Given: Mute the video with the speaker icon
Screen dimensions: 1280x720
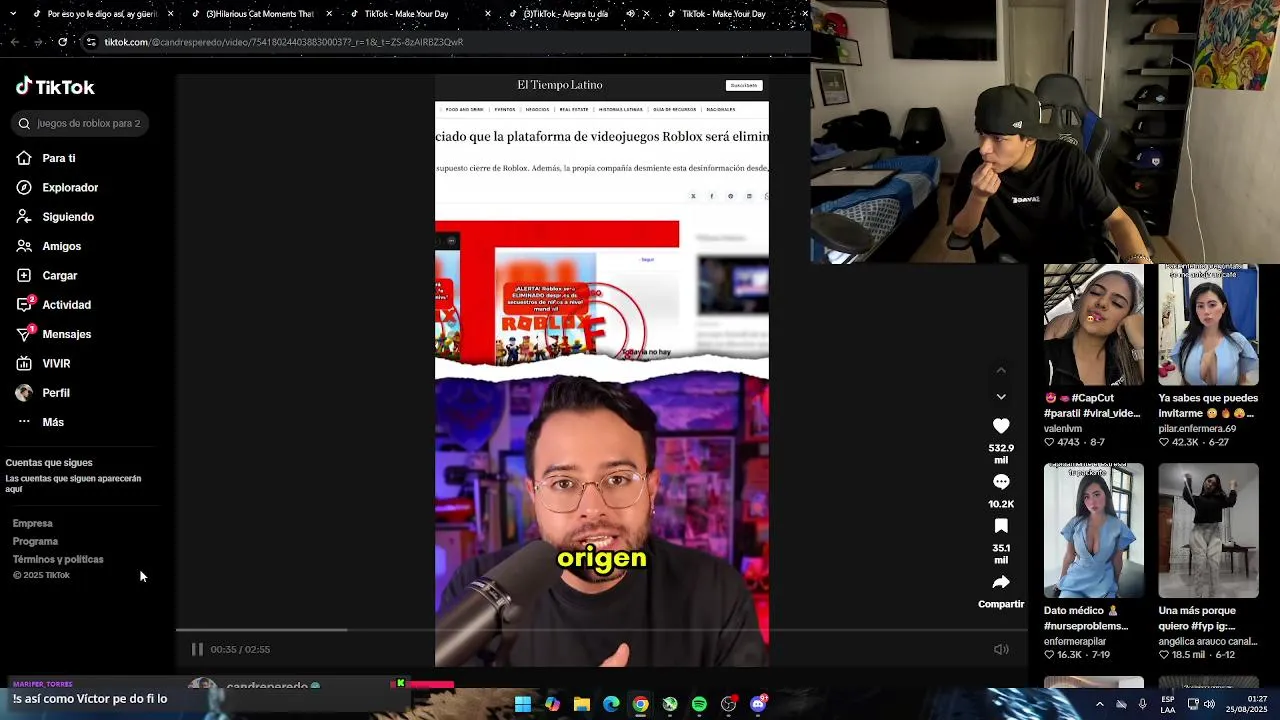Looking at the screenshot, I should (1001, 649).
